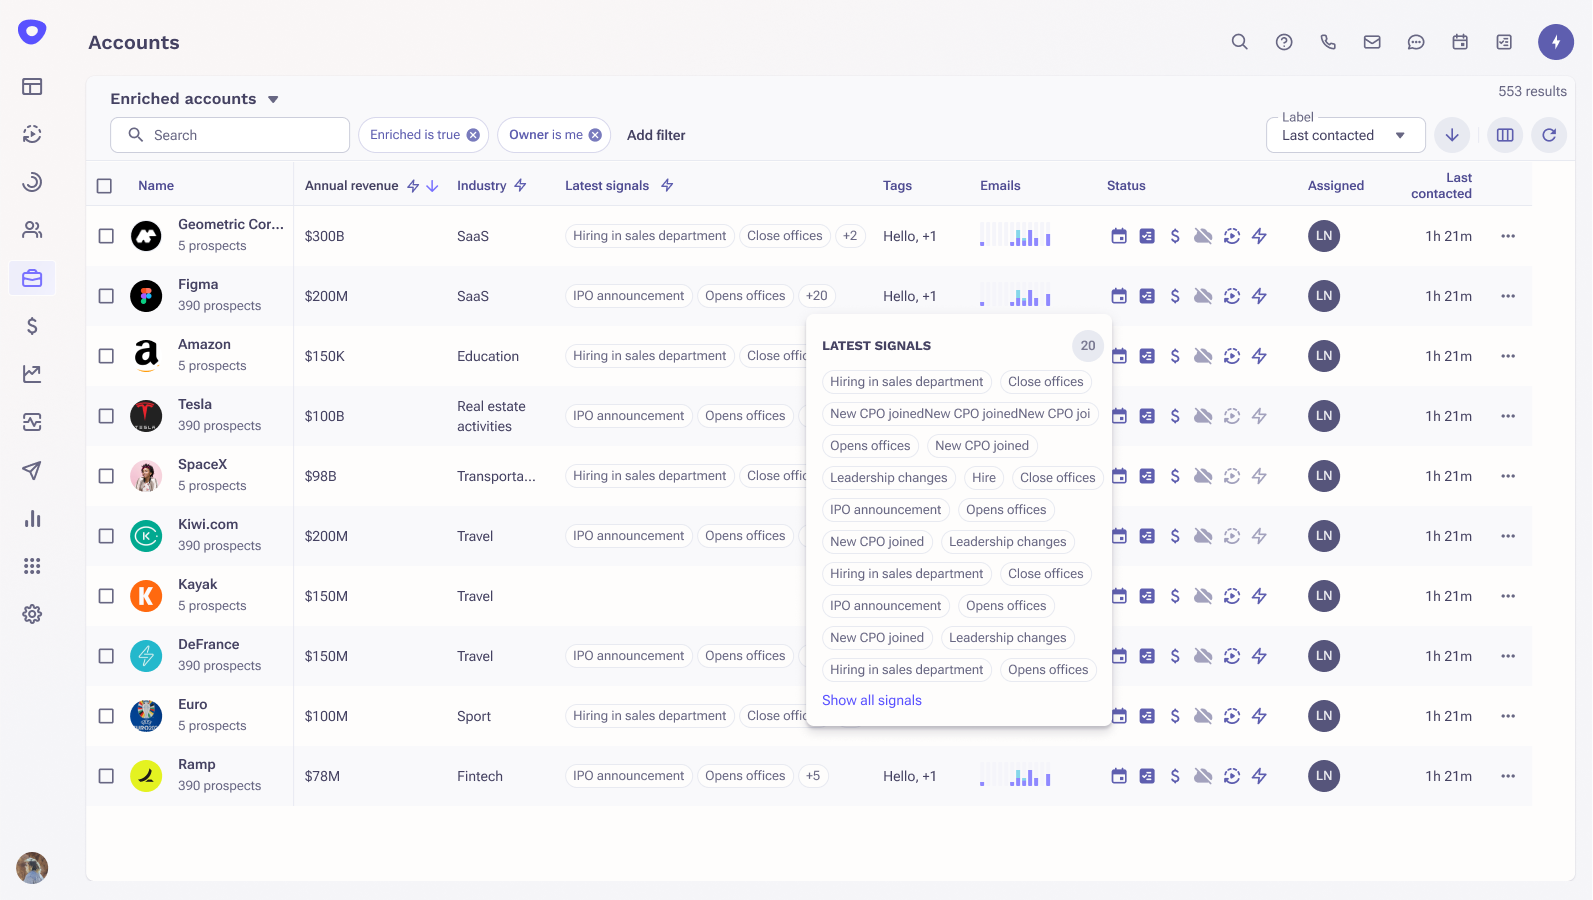Image resolution: width=1593 pixels, height=900 pixels.
Task: Open the people contacts sidebar icon
Action: point(32,230)
